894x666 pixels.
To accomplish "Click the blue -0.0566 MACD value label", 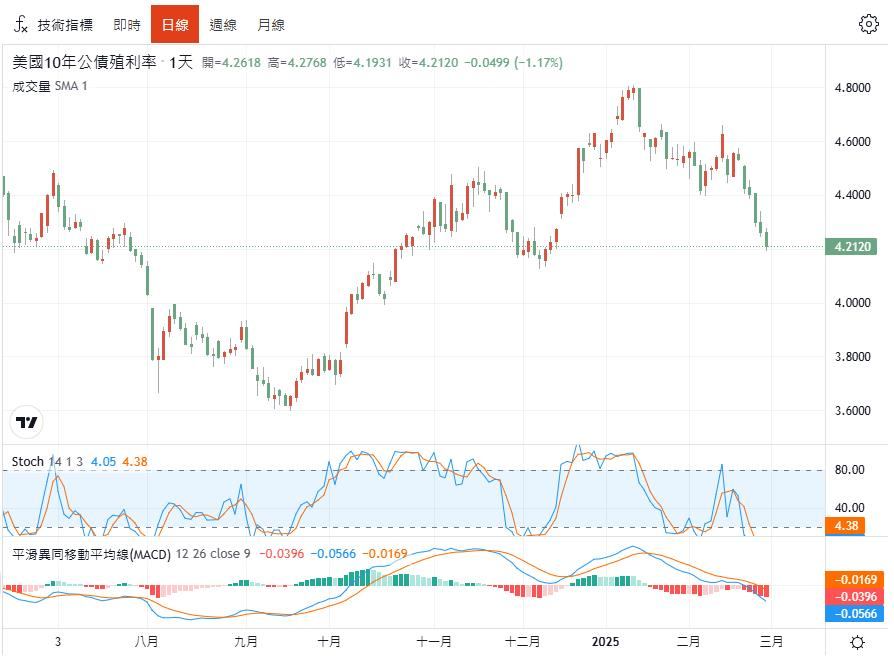I will click(x=855, y=614).
